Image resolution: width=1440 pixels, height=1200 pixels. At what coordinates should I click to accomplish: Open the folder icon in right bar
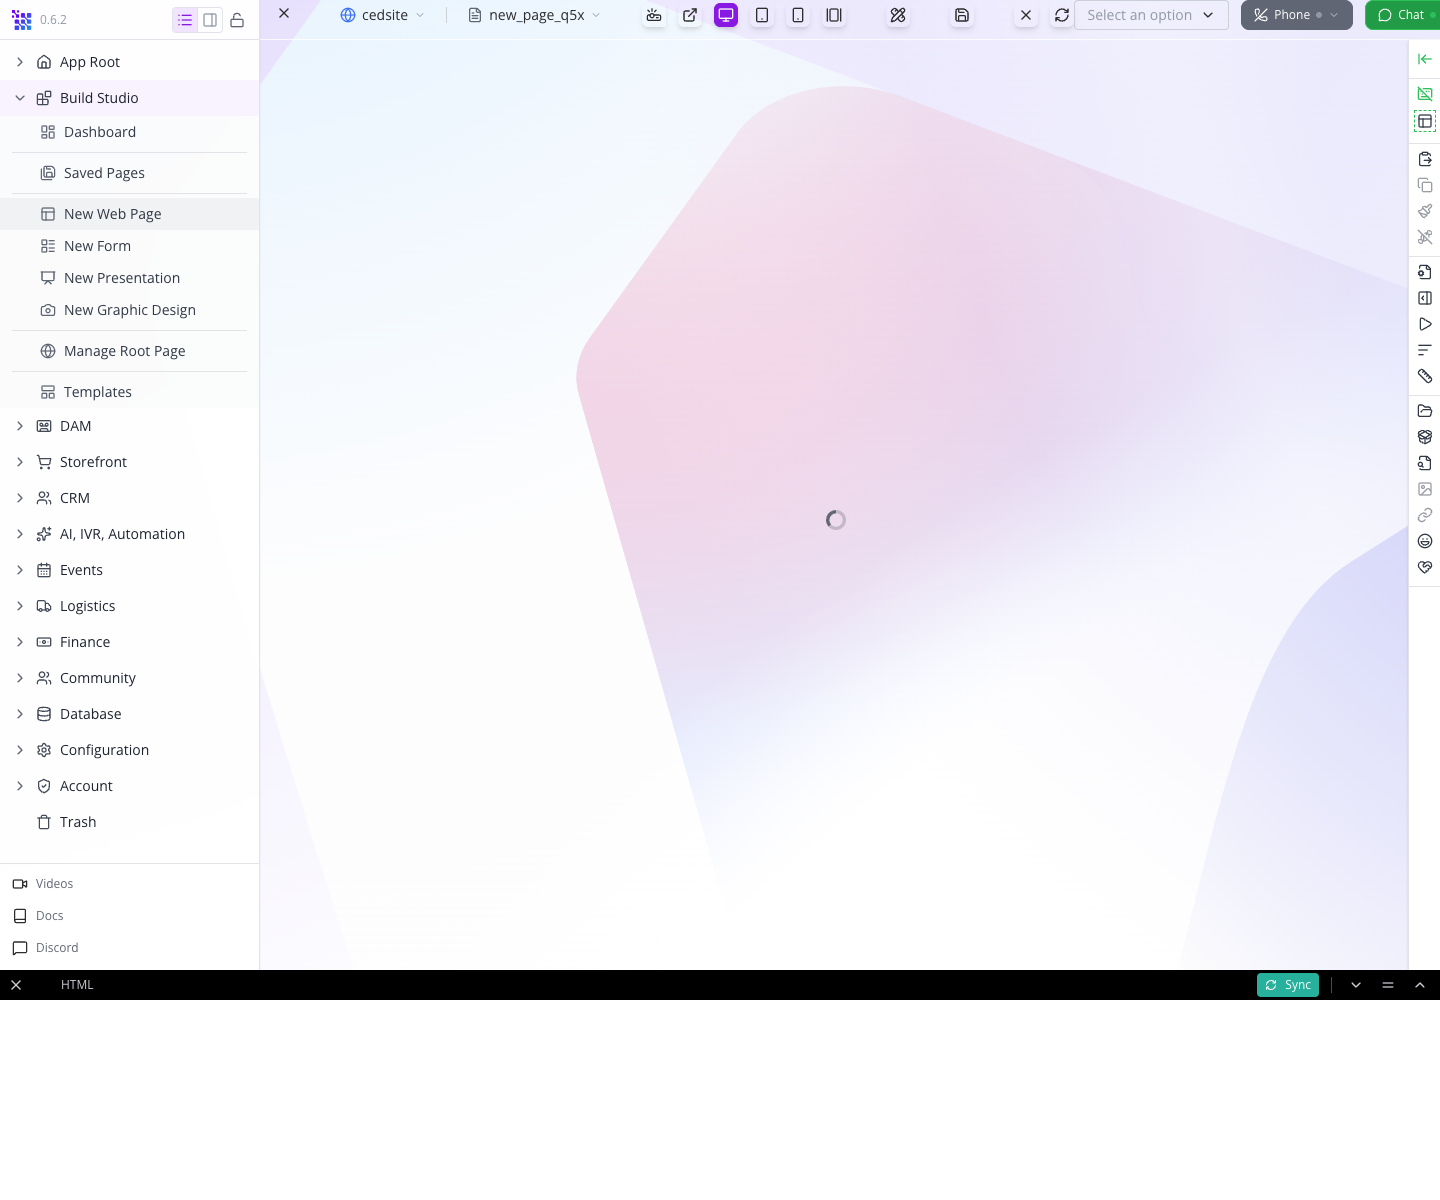1425,411
